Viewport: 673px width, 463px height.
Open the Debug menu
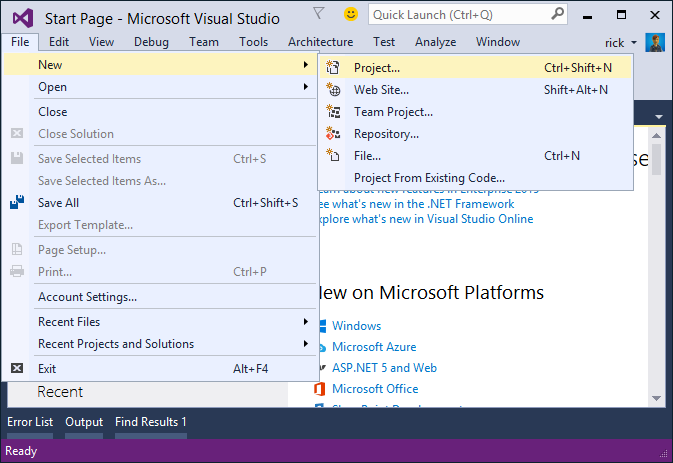(x=151, y=42)
